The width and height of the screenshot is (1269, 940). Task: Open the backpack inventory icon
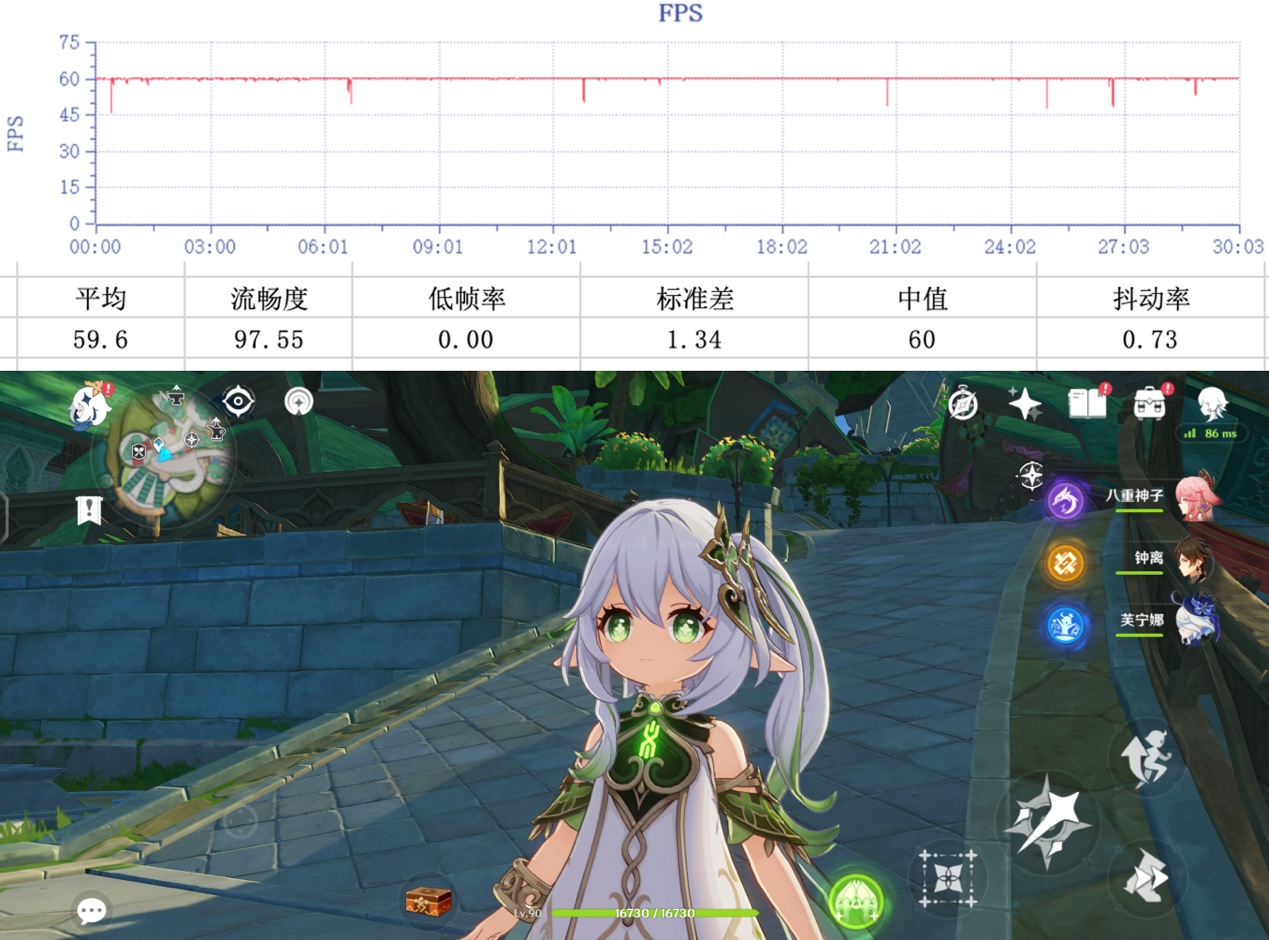1150,403
